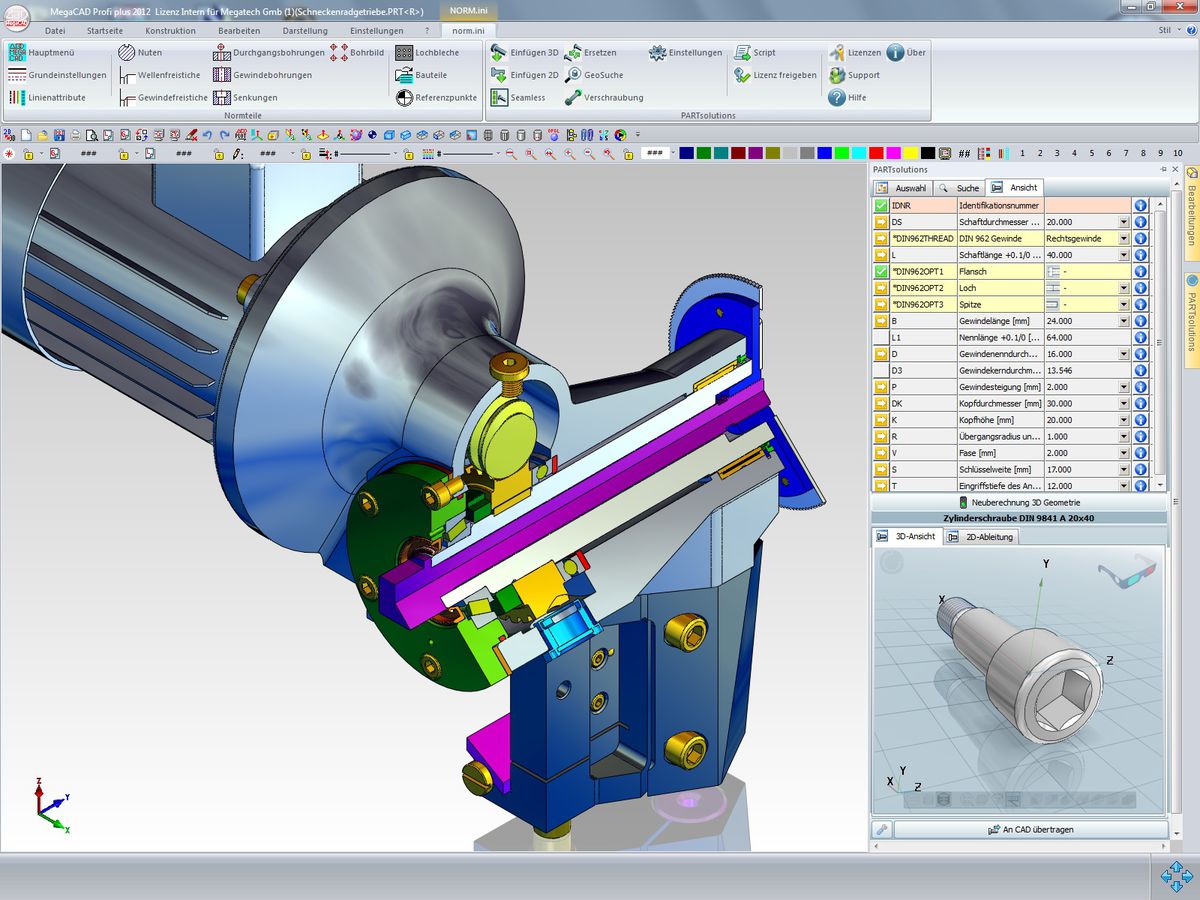Screen dimensions: 1200x900
Task: Click the Einfügen 3D icon
Action: [499, 53]
